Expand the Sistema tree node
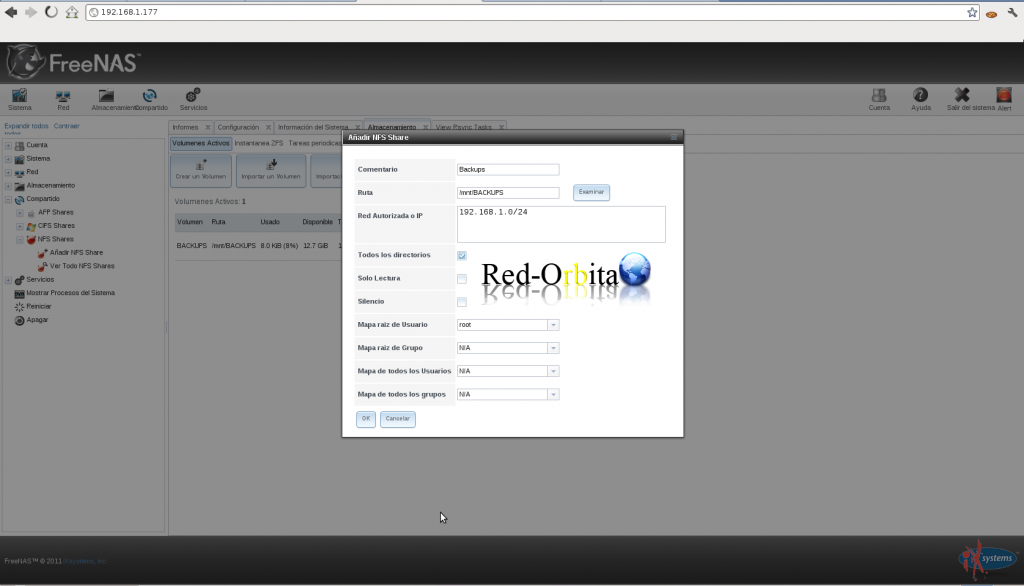 point(8,159)
